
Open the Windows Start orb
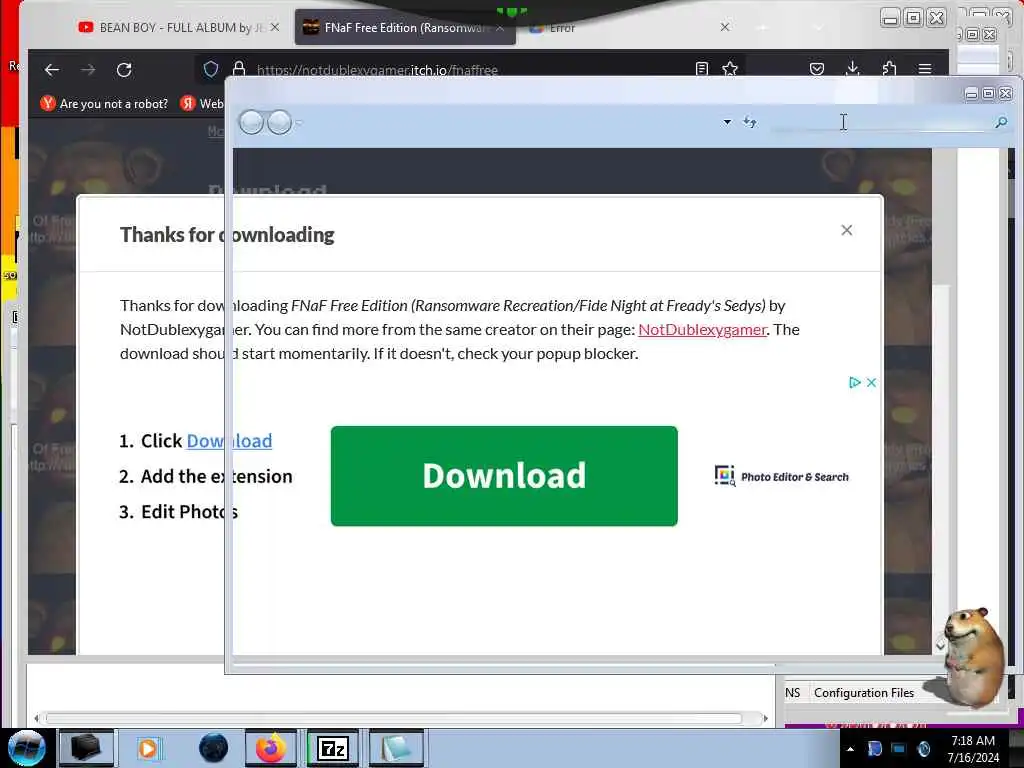pos(26,748)
